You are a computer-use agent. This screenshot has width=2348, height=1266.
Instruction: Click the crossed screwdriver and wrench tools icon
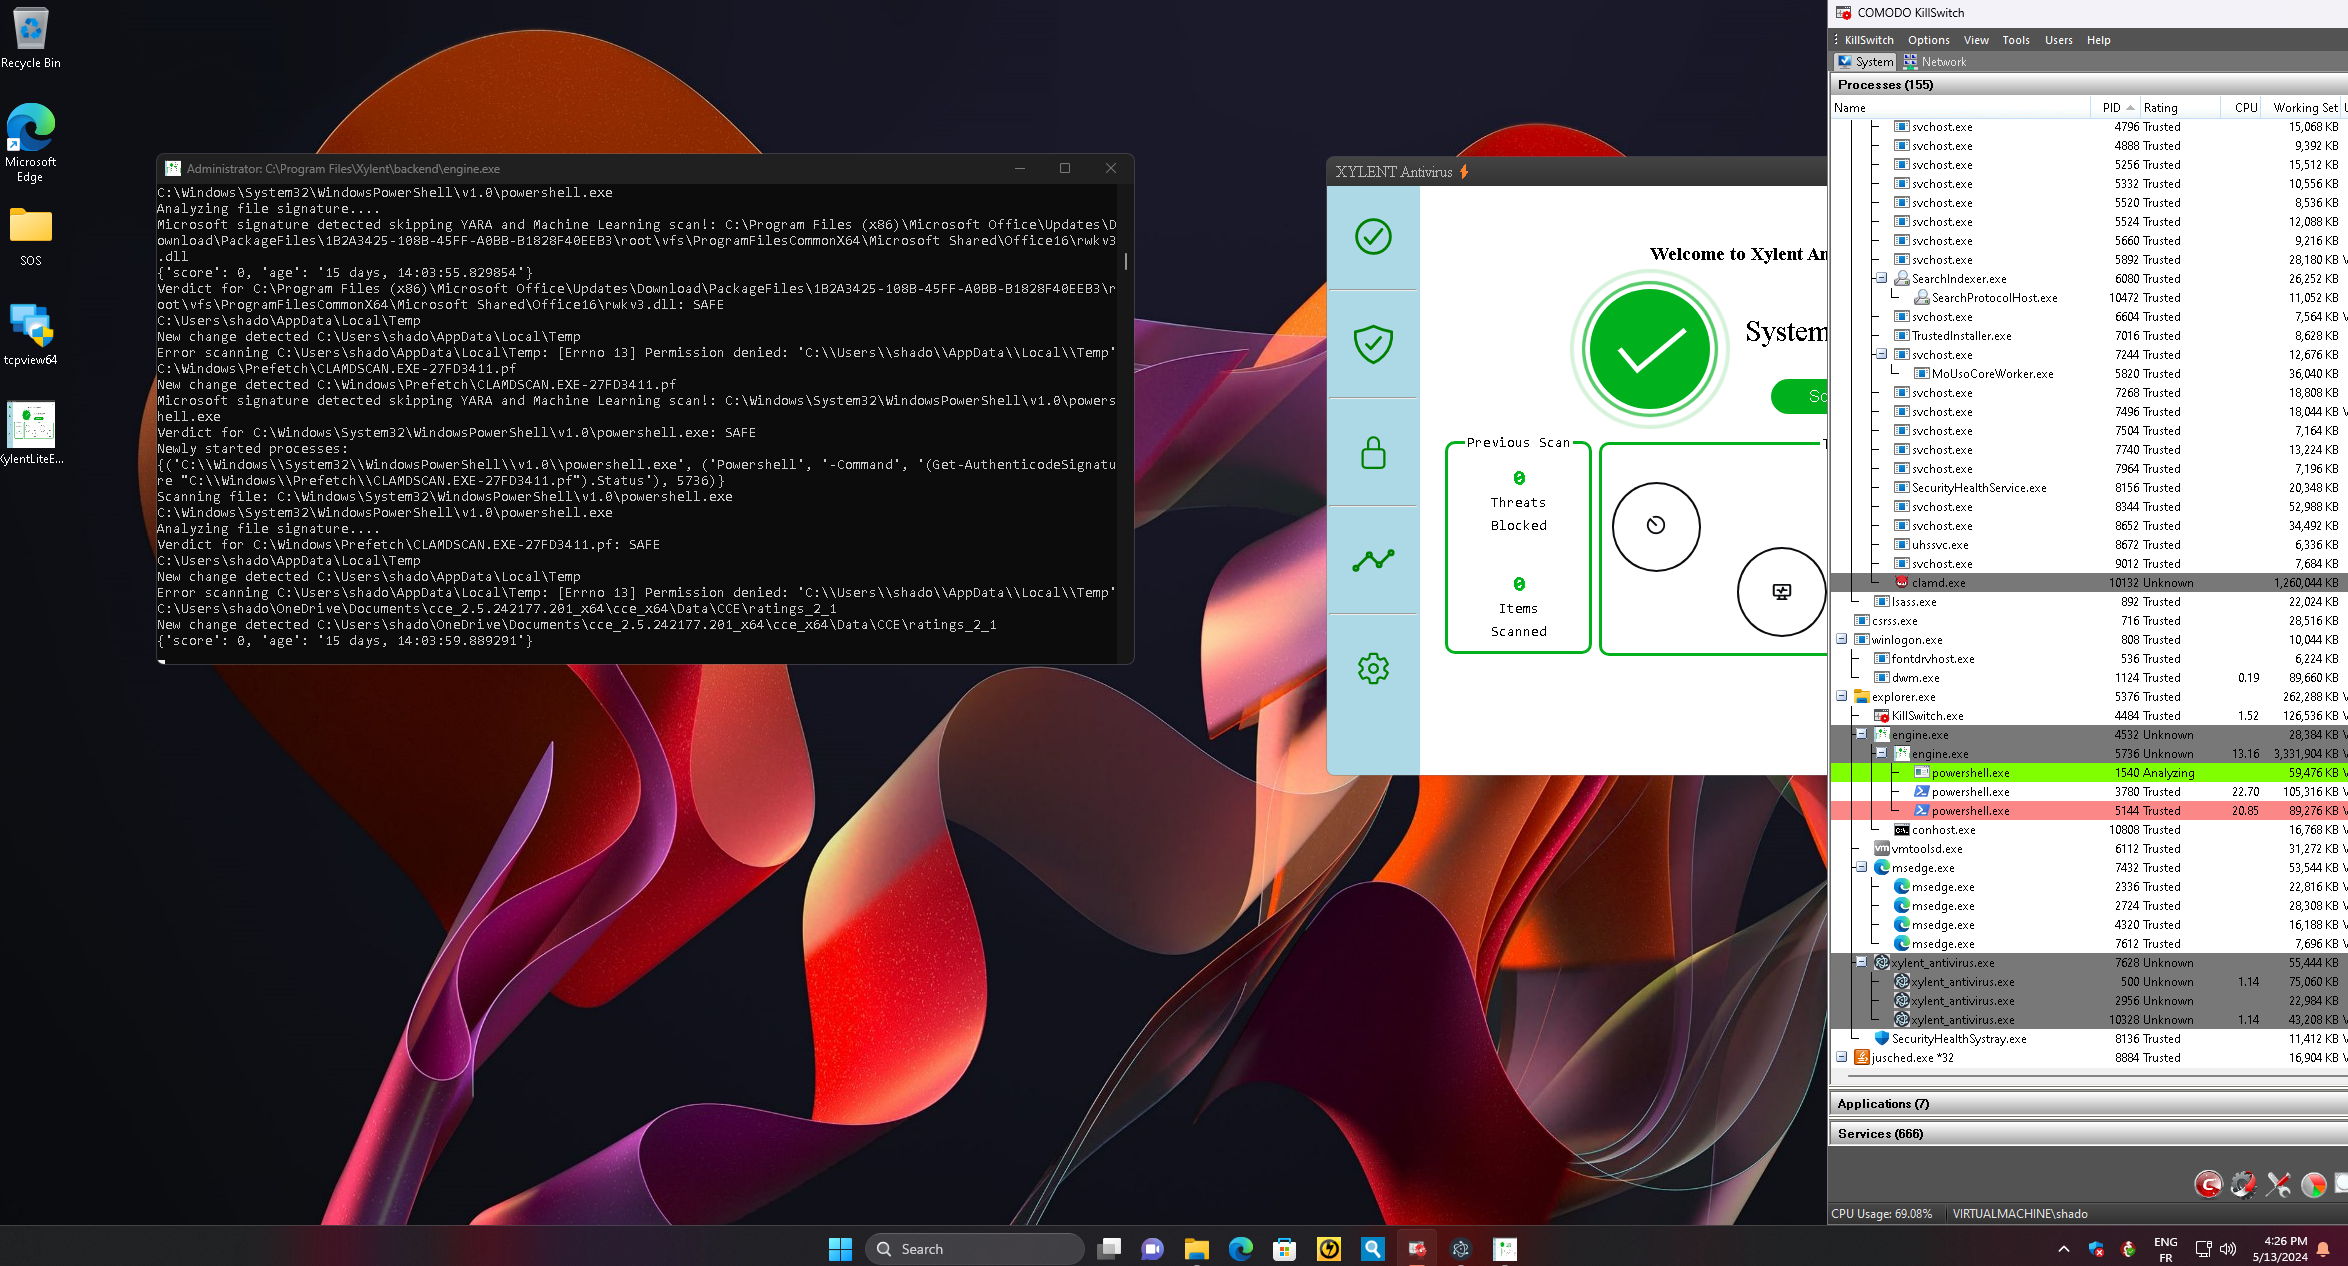tap(2278, 1185)
